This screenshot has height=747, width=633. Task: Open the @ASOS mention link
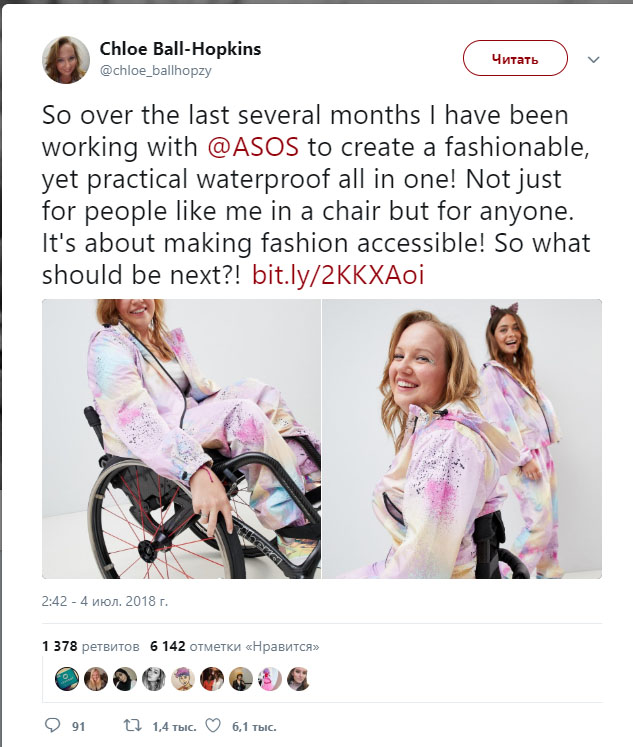[253, 146]
